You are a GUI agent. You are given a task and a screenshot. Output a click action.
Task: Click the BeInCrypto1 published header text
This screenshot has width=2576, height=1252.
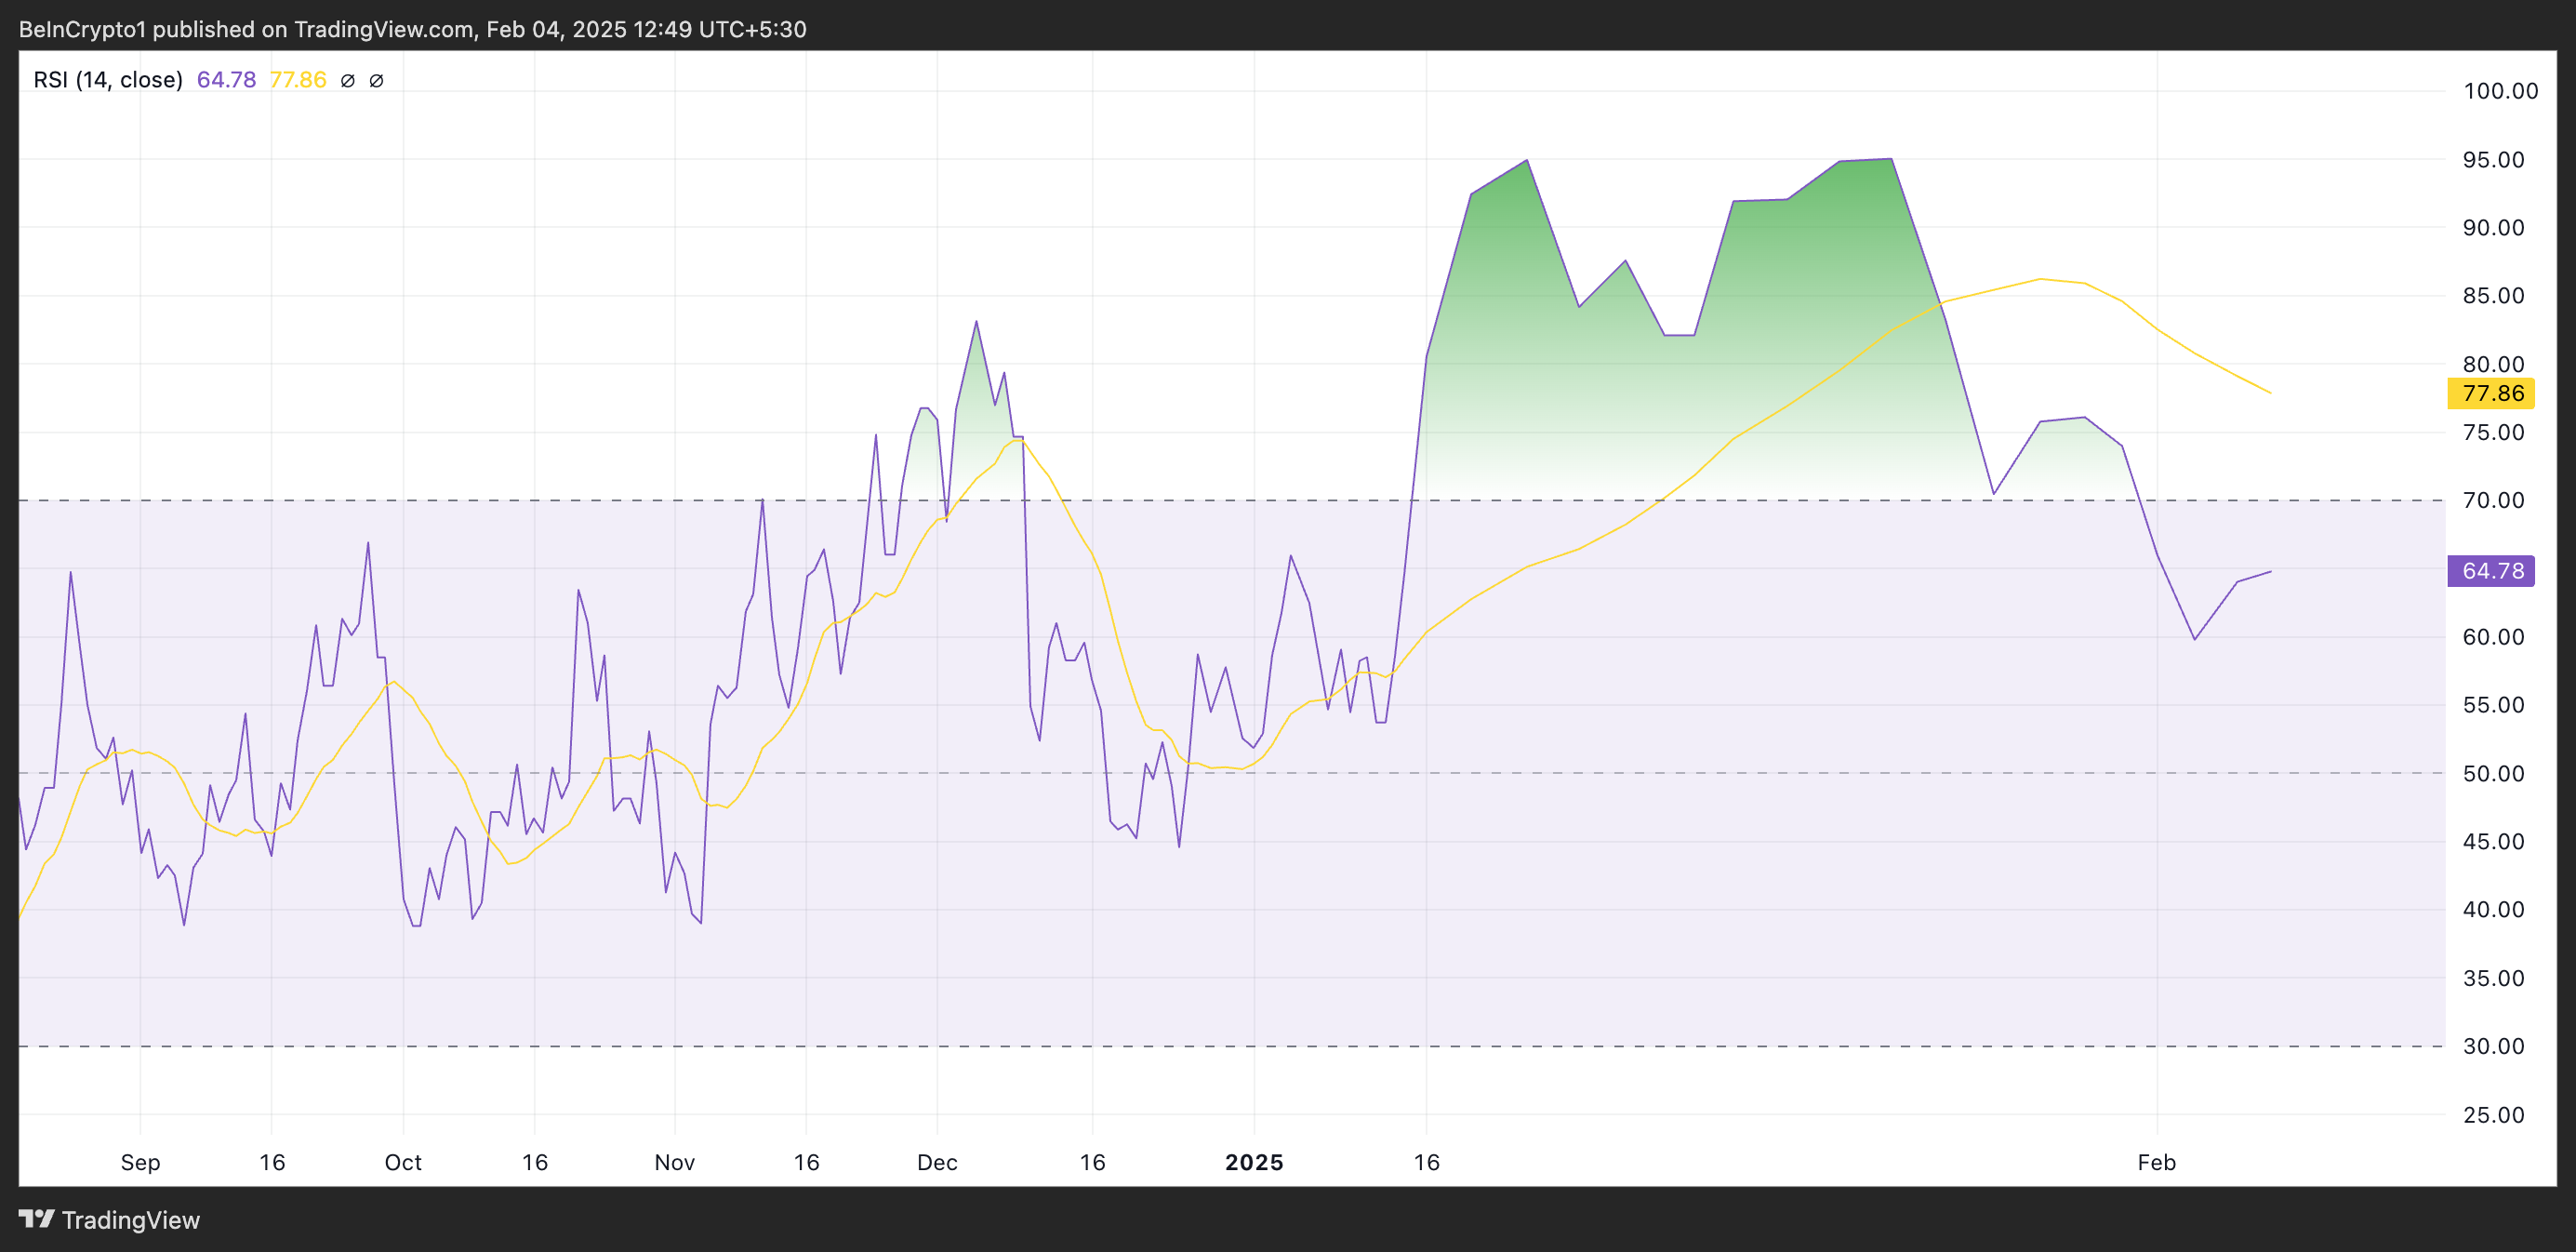point(412,29)
